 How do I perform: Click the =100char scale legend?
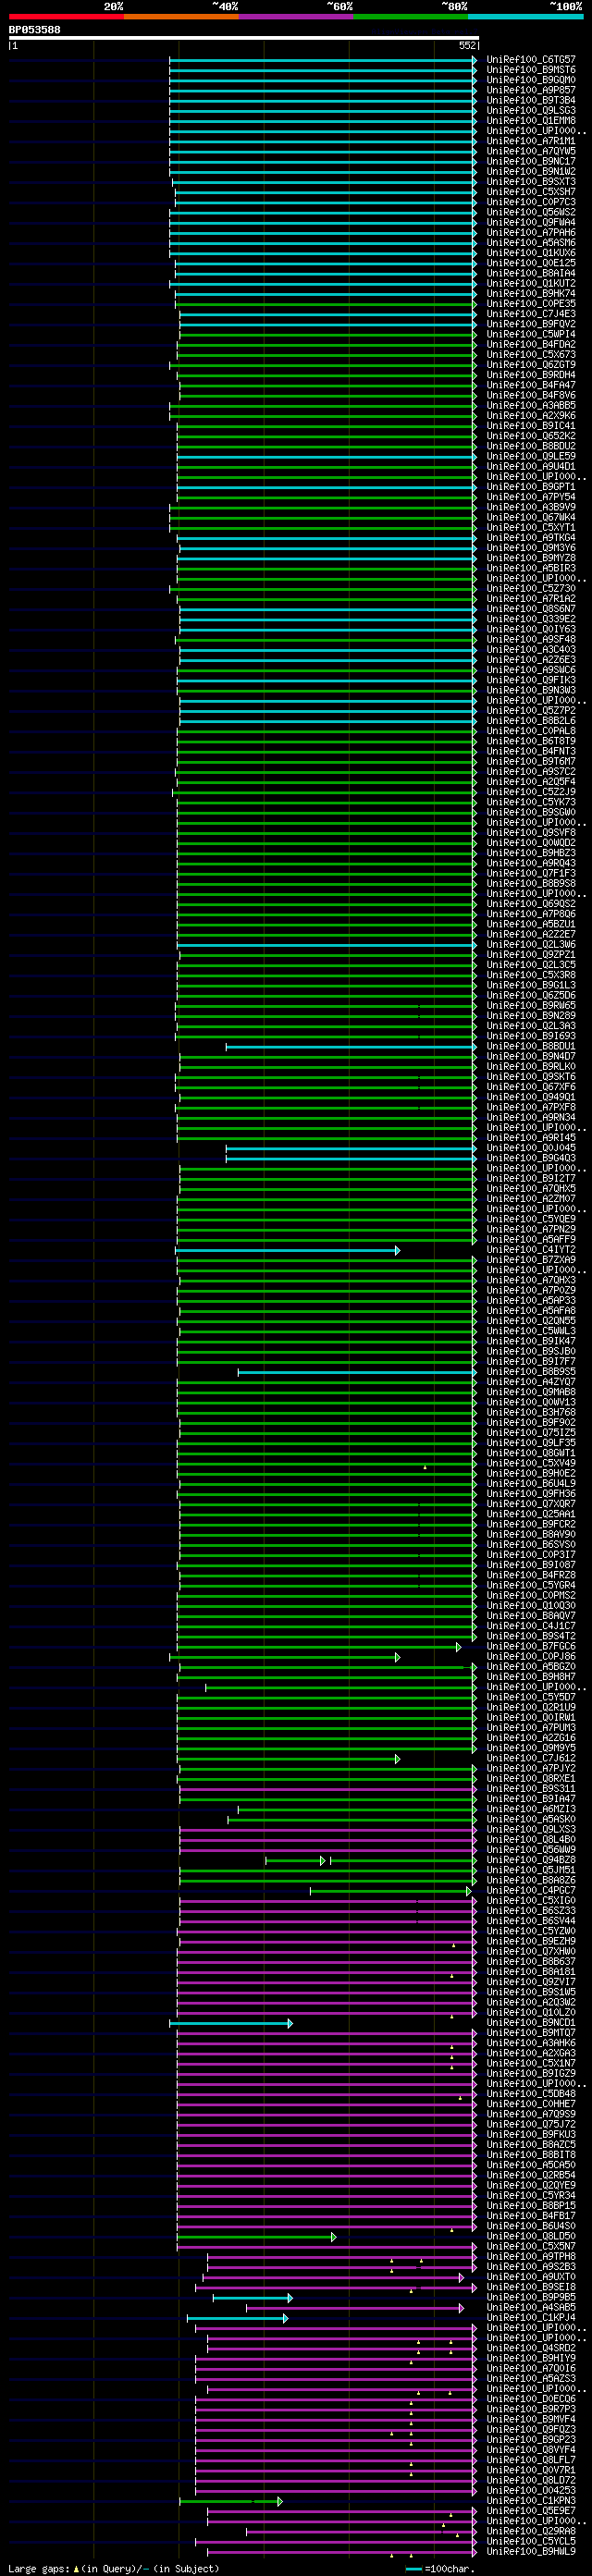tap(440, 2569)
